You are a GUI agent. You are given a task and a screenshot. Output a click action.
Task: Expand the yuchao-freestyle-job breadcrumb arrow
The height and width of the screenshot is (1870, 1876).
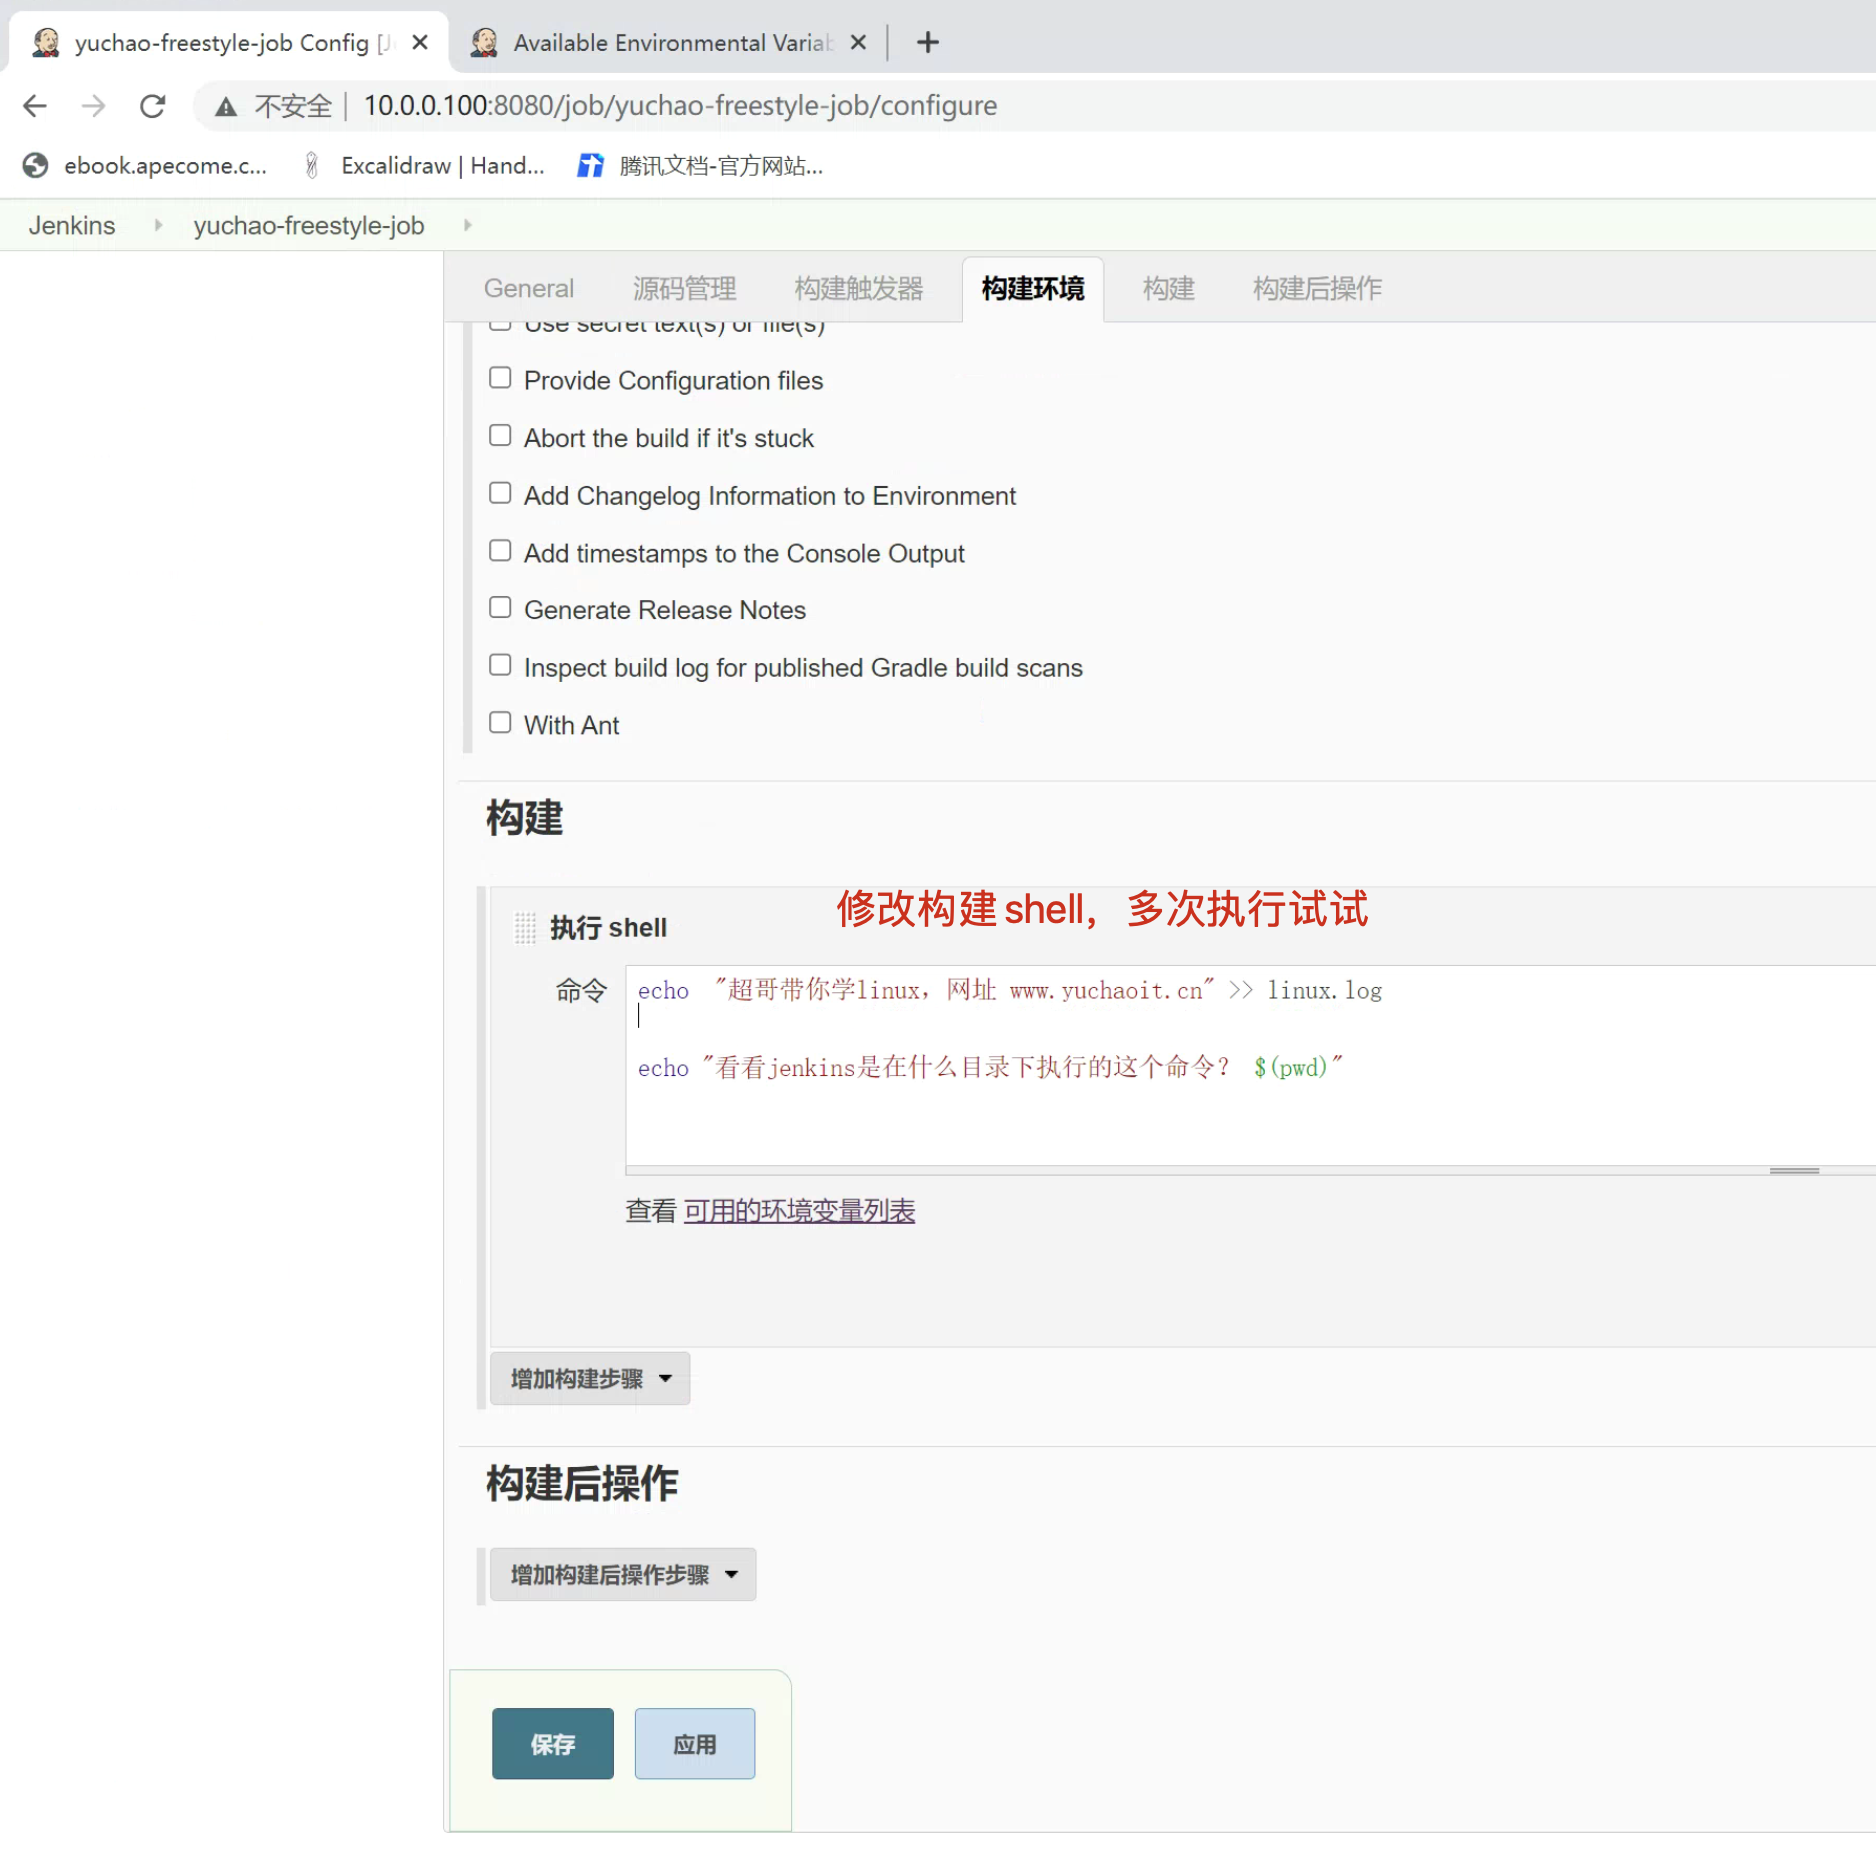[467, 225]
